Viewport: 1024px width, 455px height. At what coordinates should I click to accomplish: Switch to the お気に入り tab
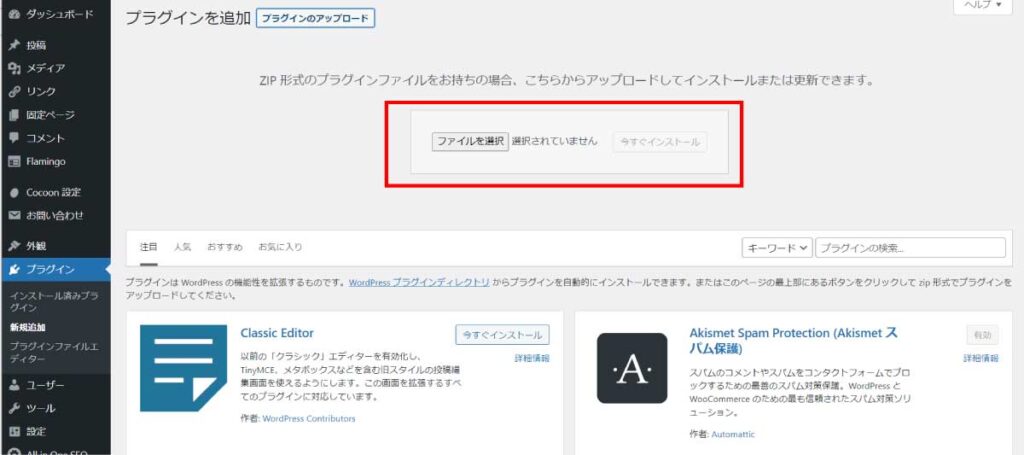pyautogui.click(x=280, y=247)
